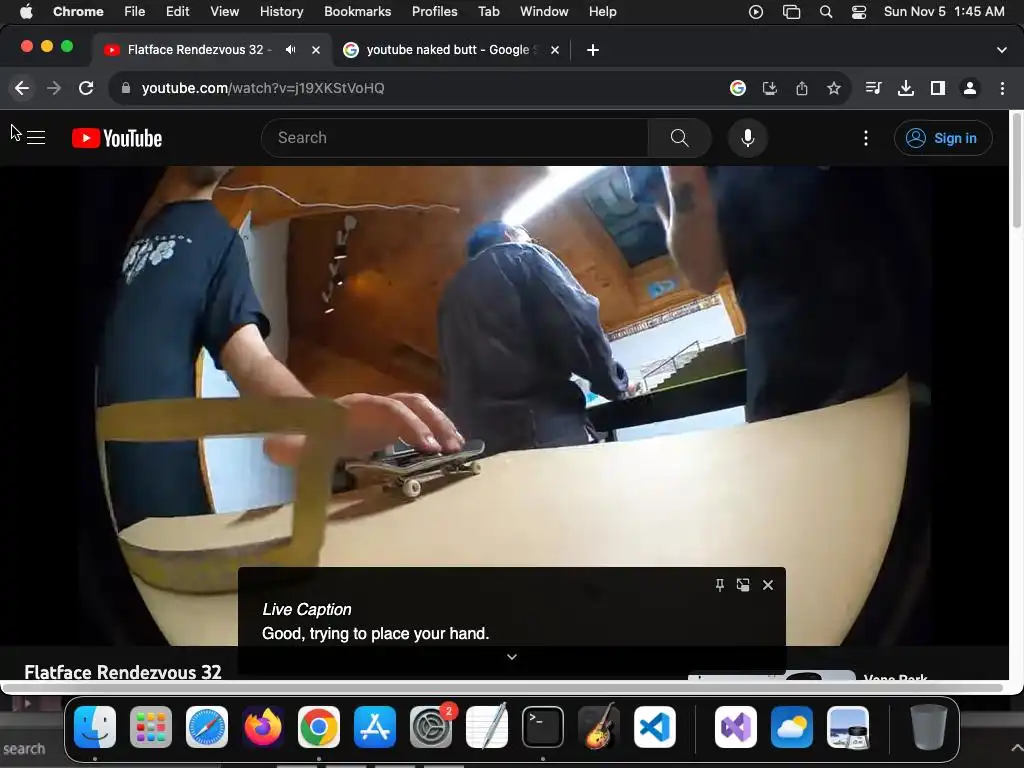
Task: Open the Chrome application menu
Action: (x=78, y=11)
